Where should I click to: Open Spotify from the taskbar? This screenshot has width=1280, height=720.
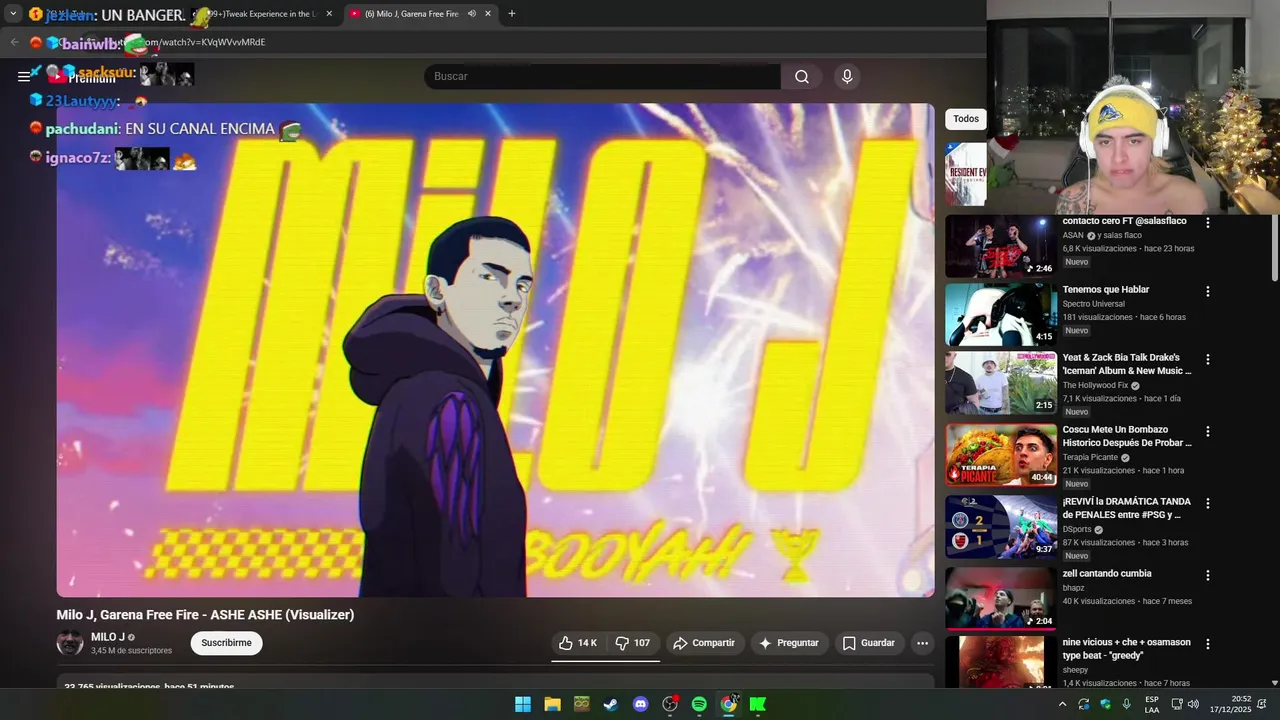pos(699,704)
